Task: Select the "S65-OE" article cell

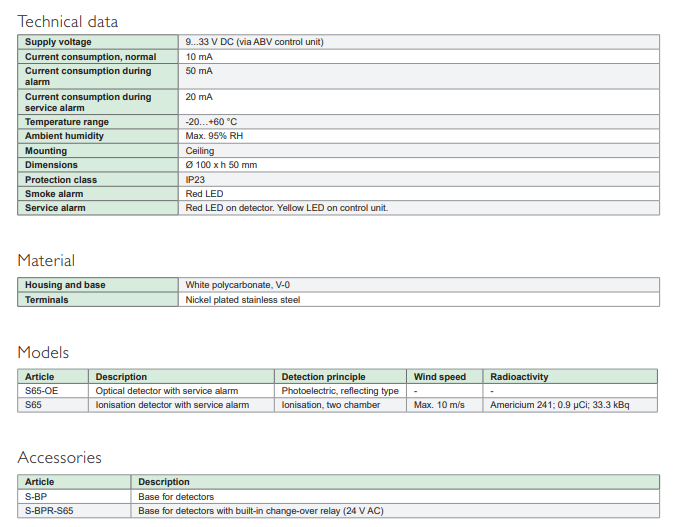Action: pos(42,391)
